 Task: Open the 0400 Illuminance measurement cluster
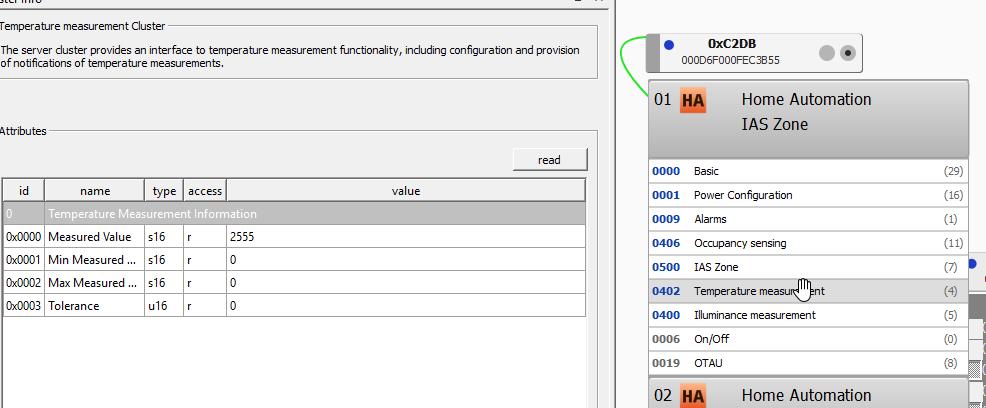[809, 315]
